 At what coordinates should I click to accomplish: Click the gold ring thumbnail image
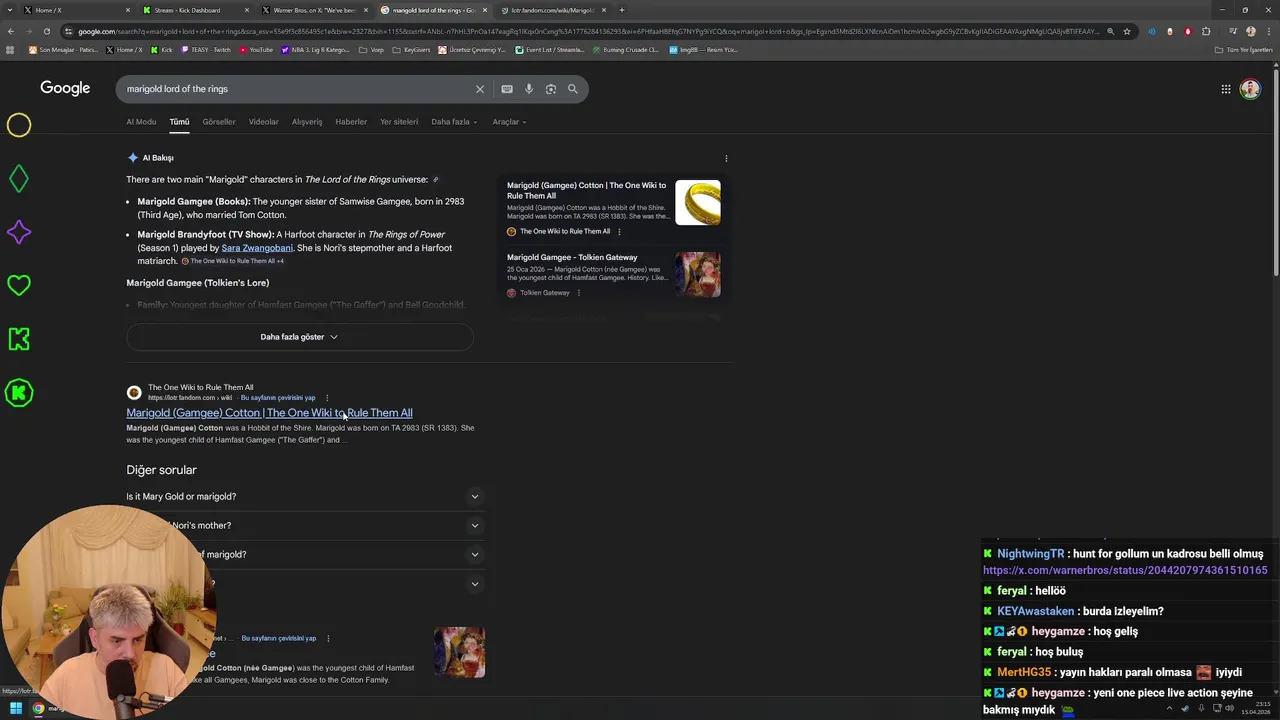pyautogui.click(x=698, y=202)
